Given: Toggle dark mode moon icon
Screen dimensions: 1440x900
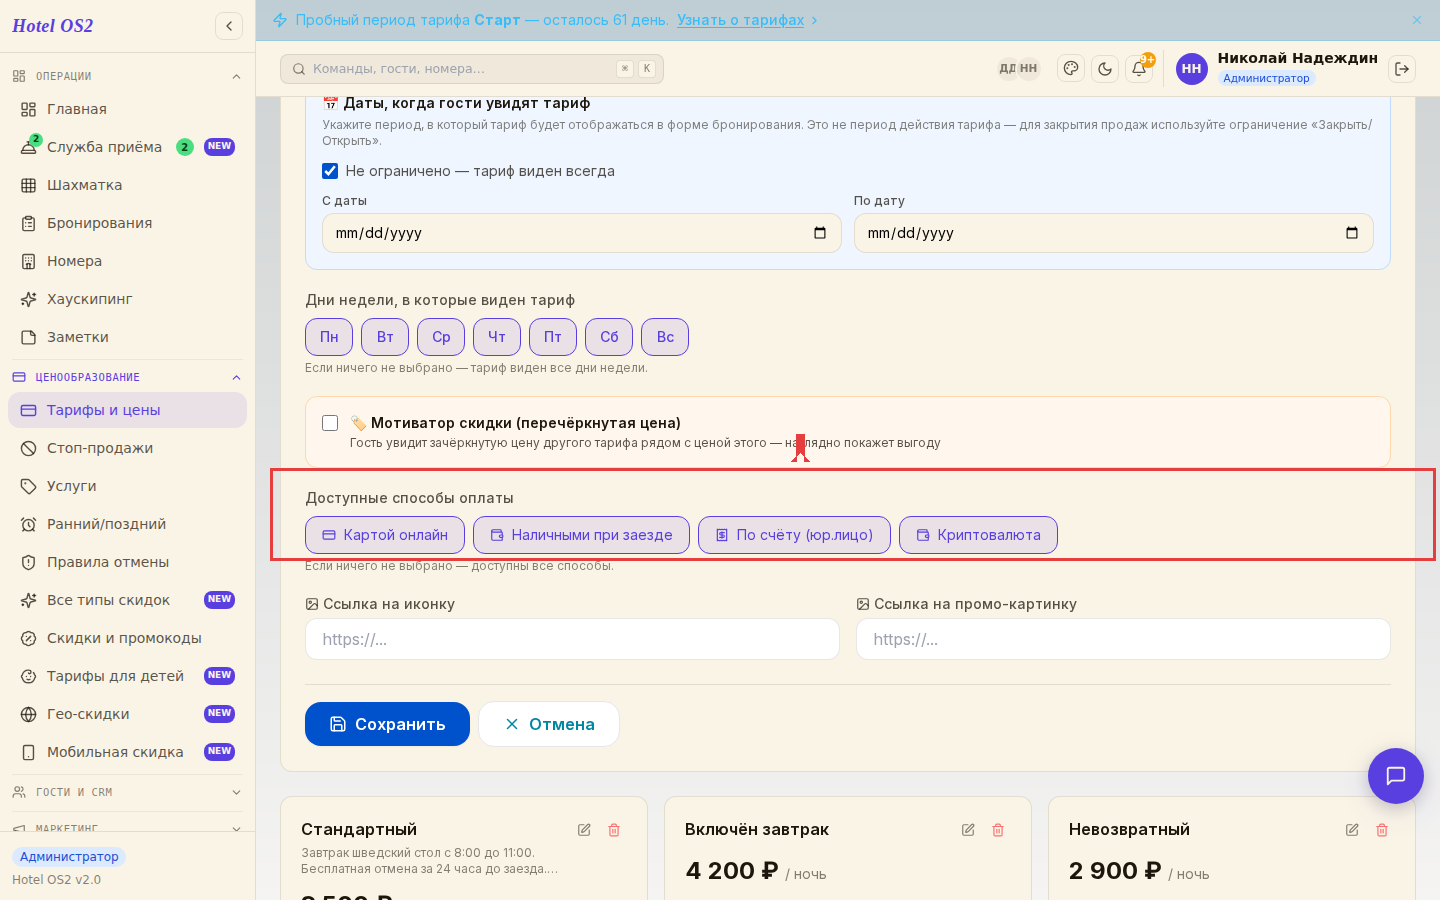Looking at the screenshot, I should pos(1105,69).
